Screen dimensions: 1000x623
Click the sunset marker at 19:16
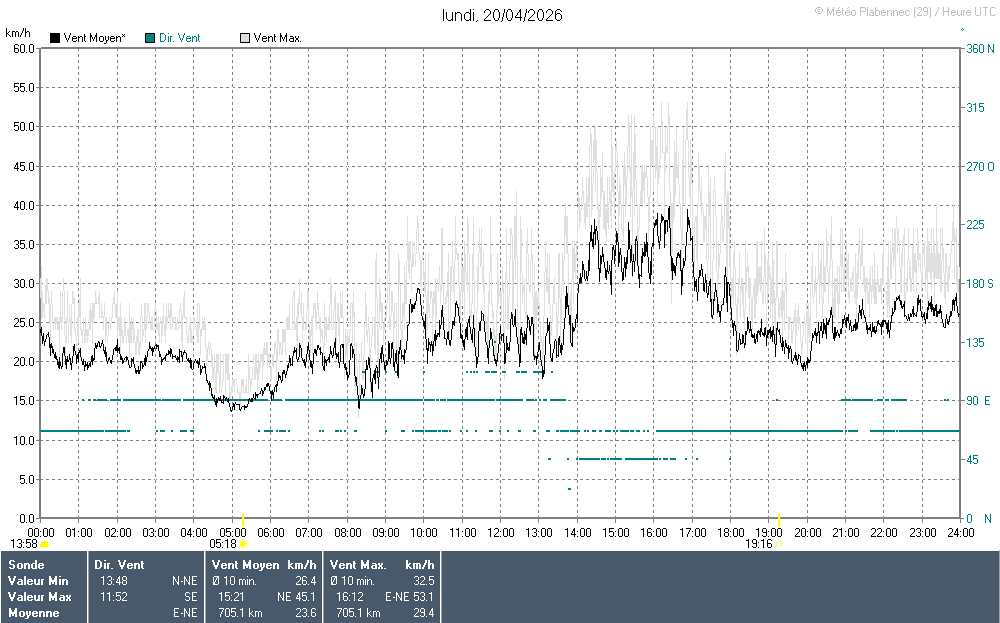point(778,544)
